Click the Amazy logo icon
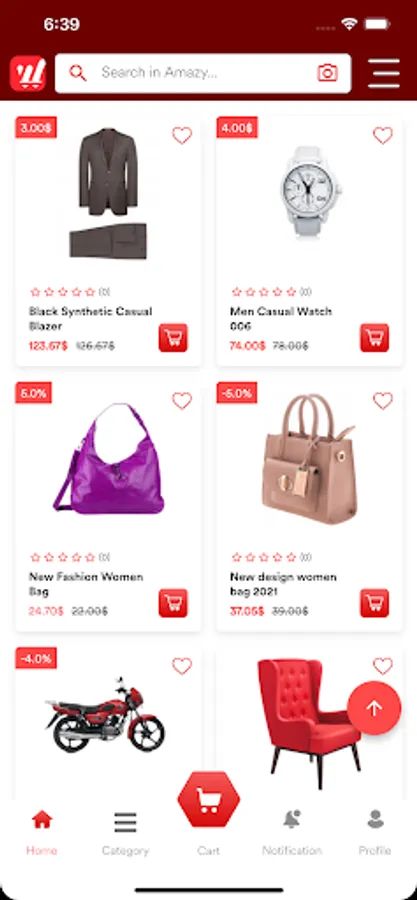This screenshot has height=900, width=417. click(x=28, y=73)
